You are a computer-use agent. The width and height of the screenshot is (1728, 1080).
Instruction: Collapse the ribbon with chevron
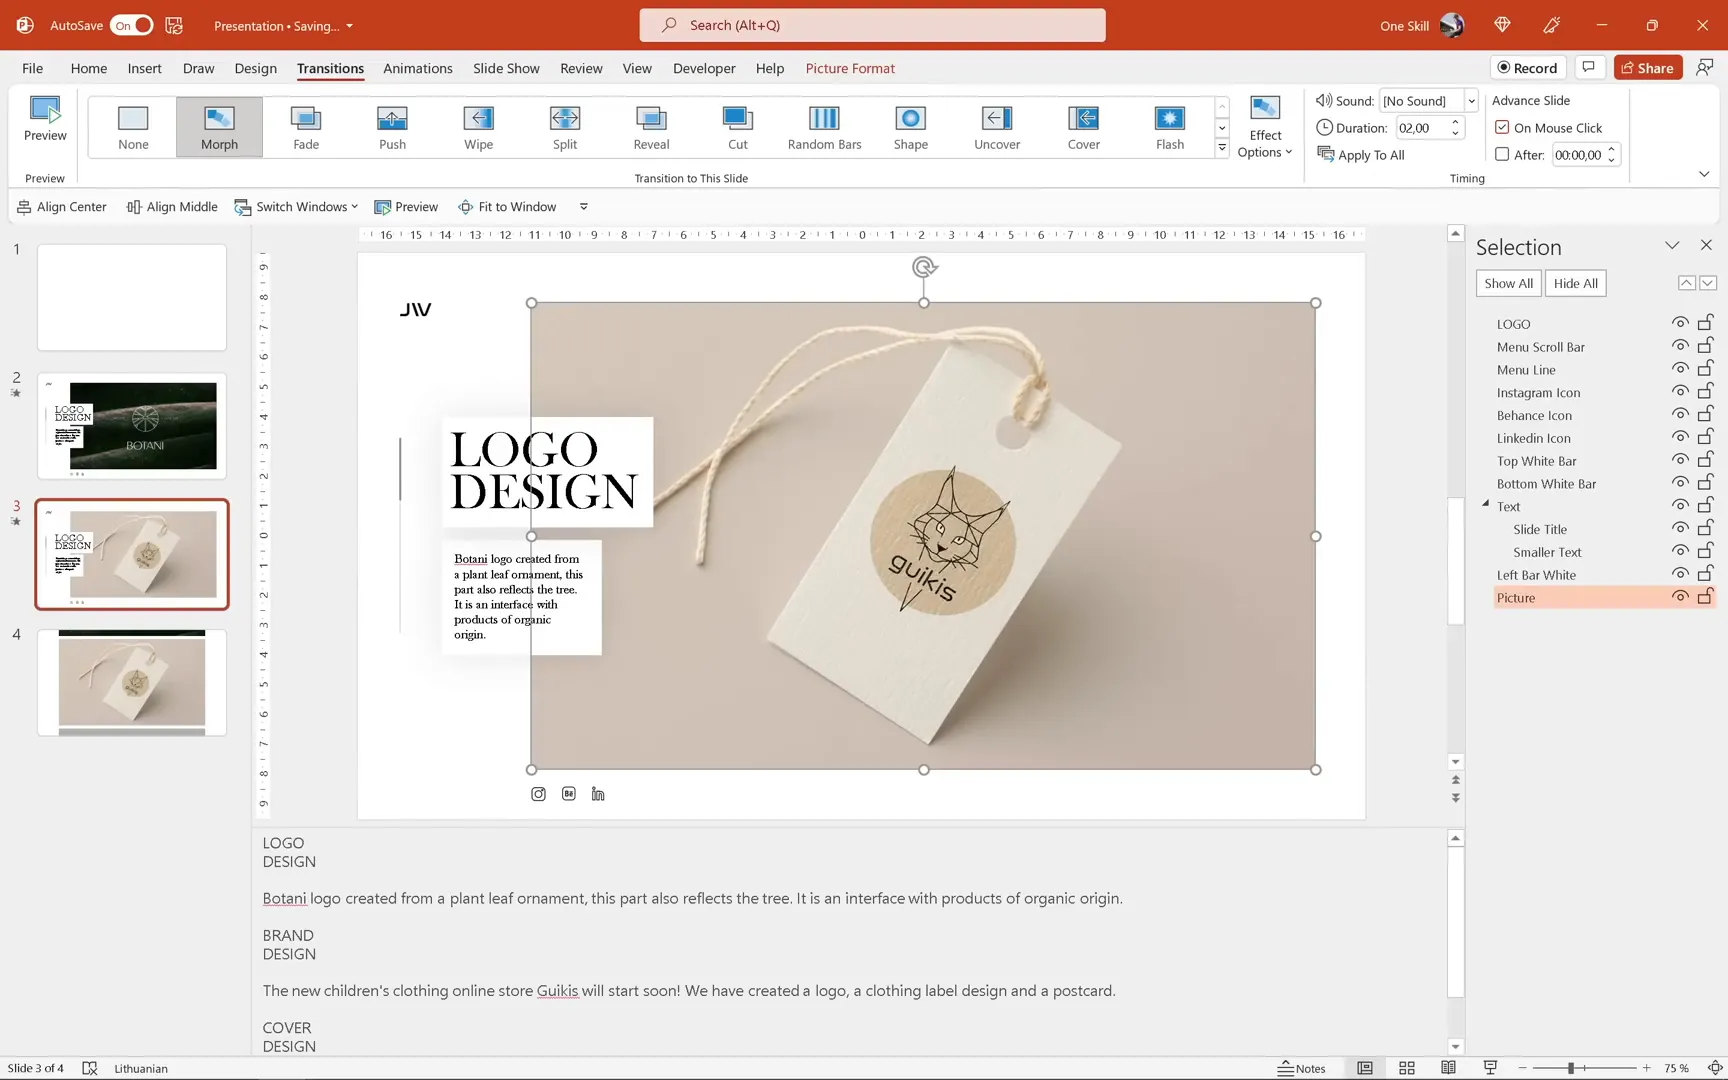click(1704, 174)
